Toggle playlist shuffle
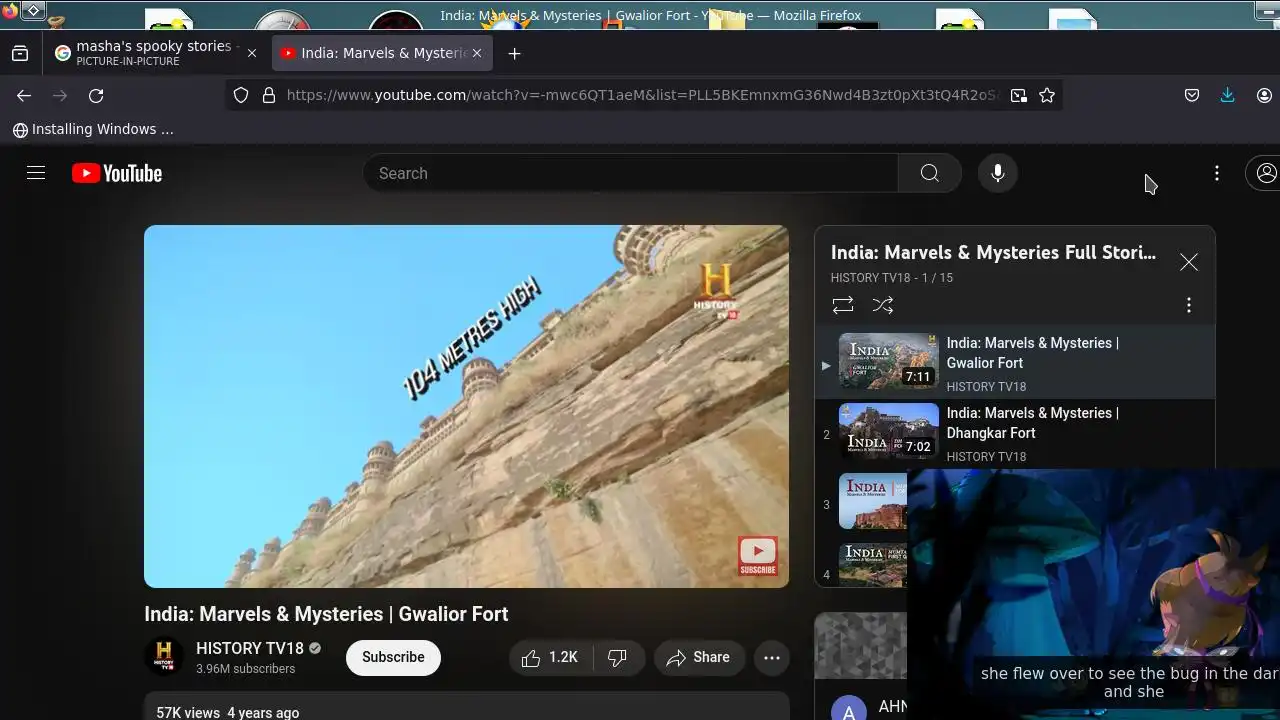 click(883, 305)
